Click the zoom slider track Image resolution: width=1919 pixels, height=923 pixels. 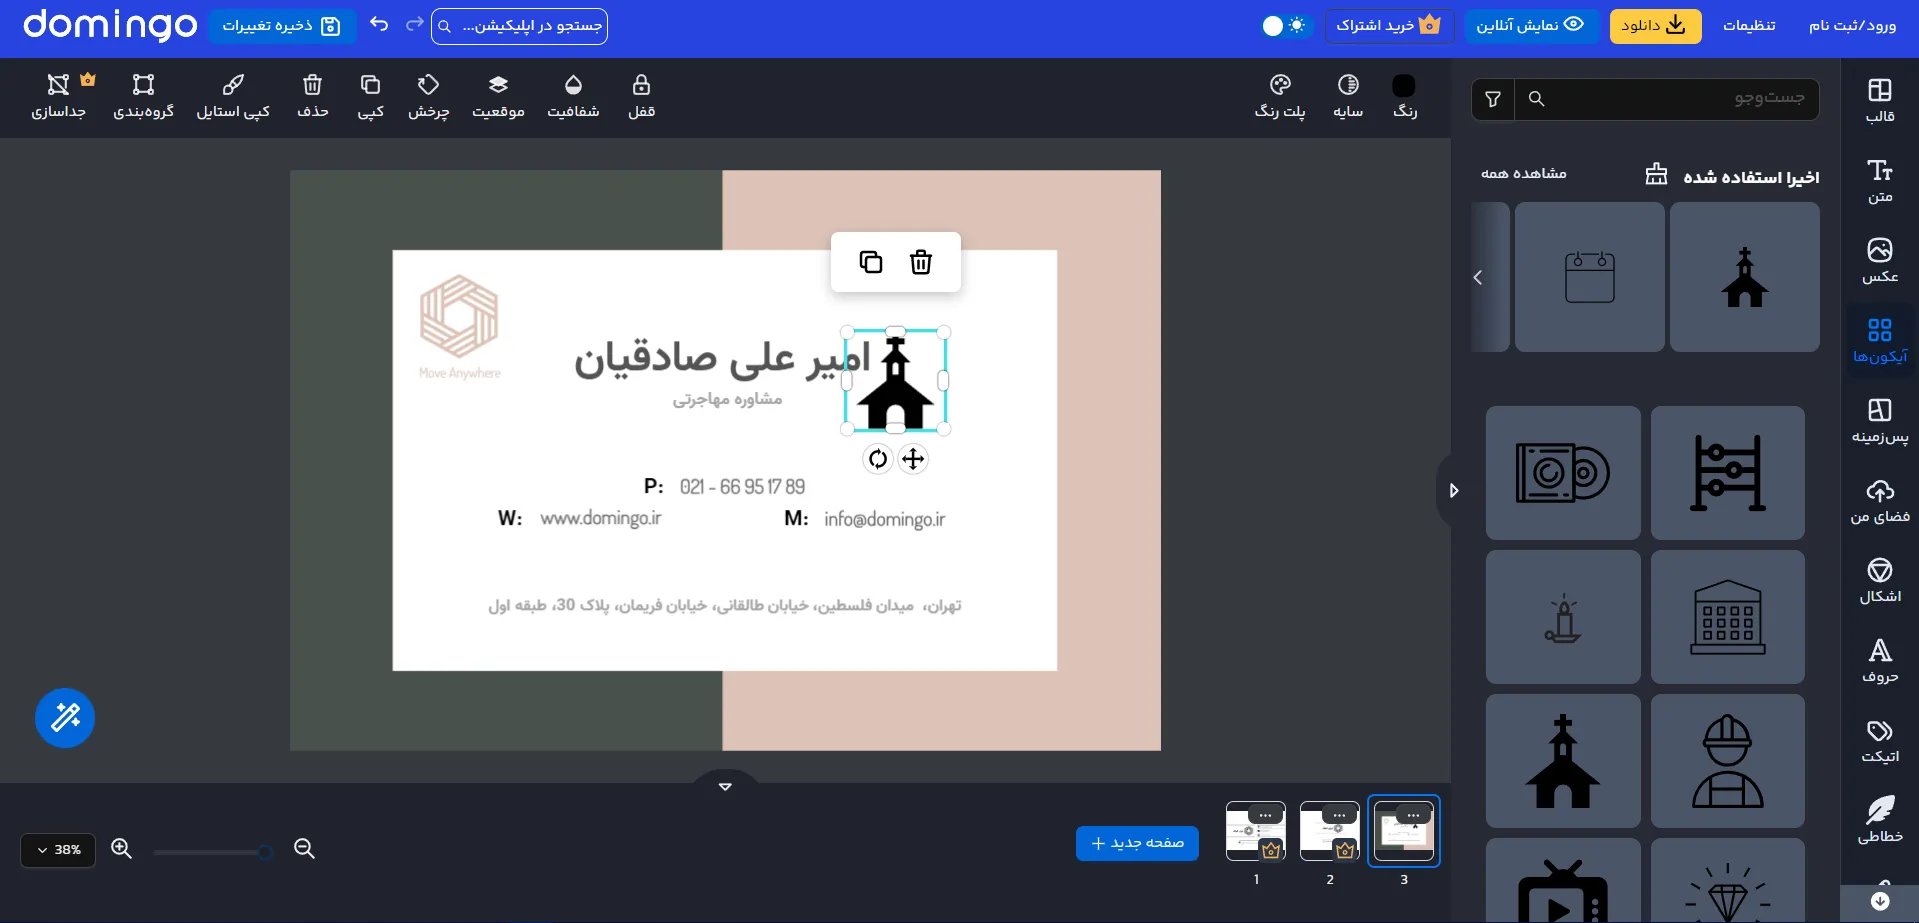[212, 852]
